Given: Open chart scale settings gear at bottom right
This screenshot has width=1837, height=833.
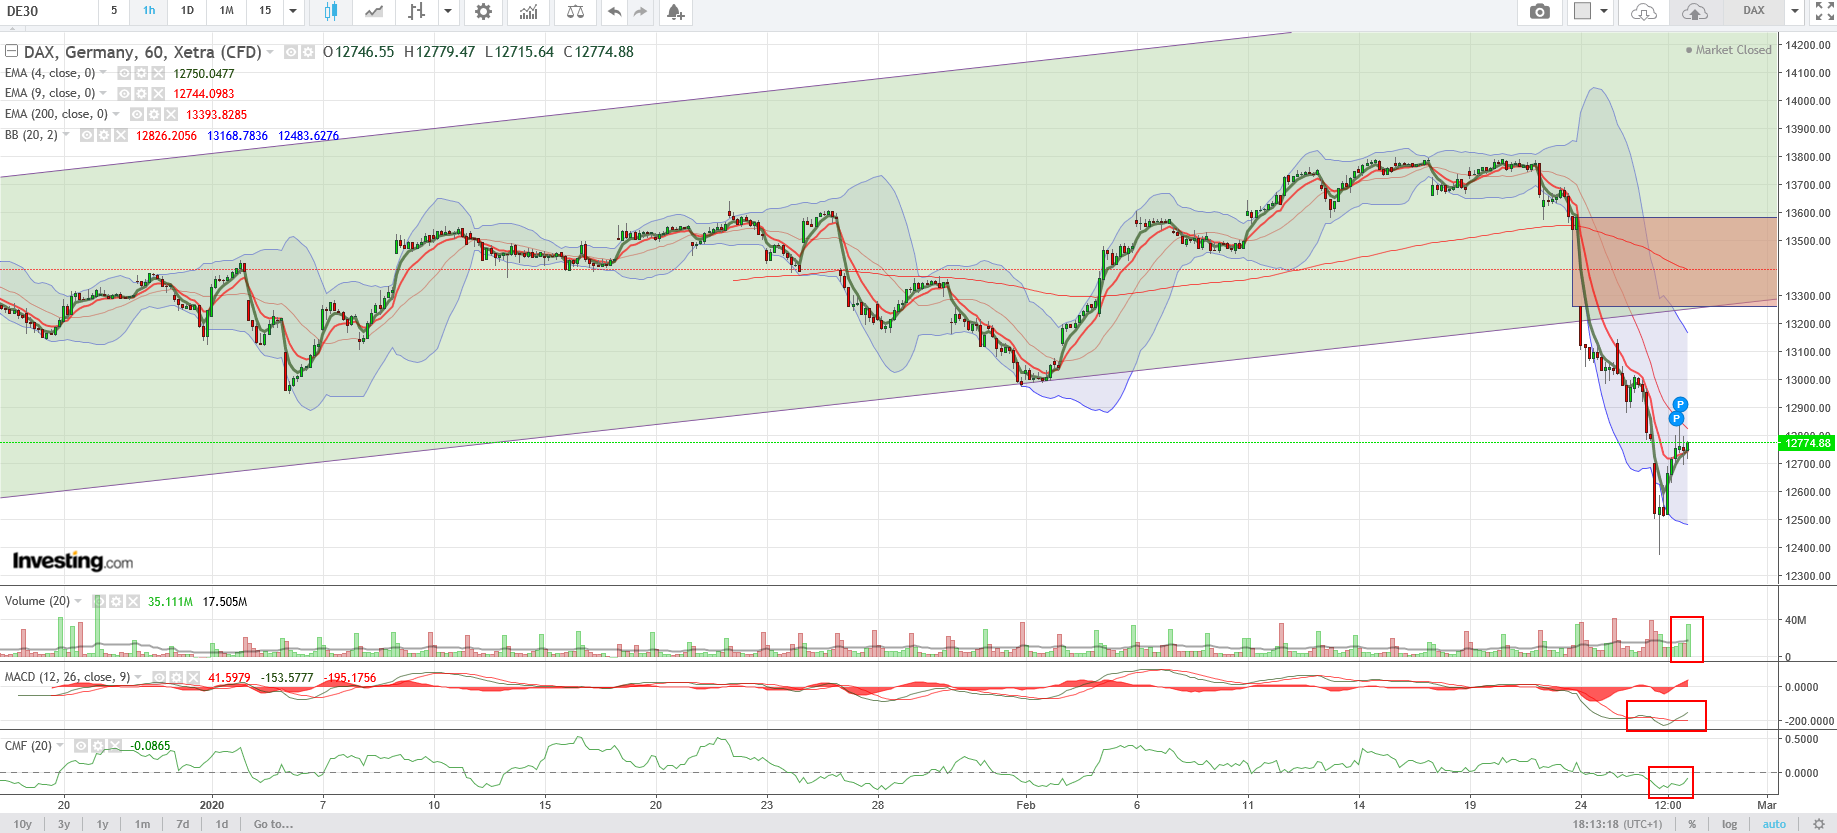Looking at the screenshot, I should [1819, 824].
